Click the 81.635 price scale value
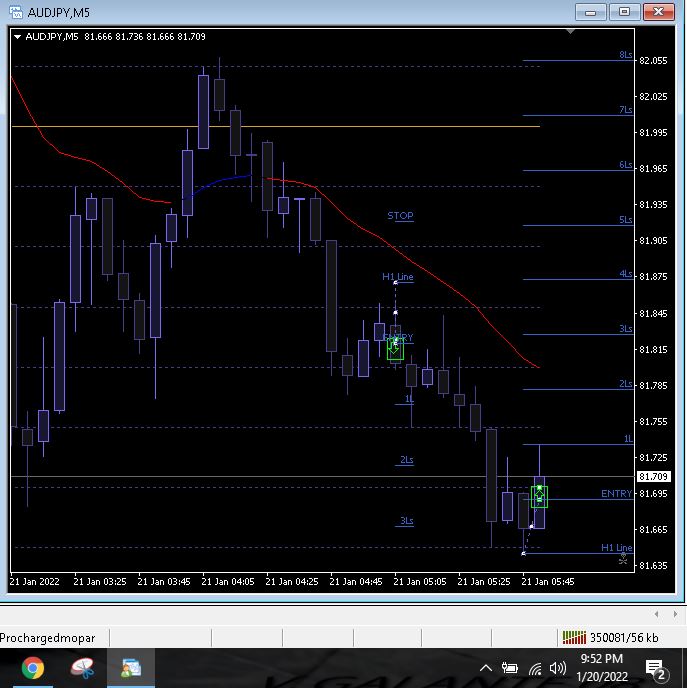Screen dimensions: 687x688 [x=653, y=565]
